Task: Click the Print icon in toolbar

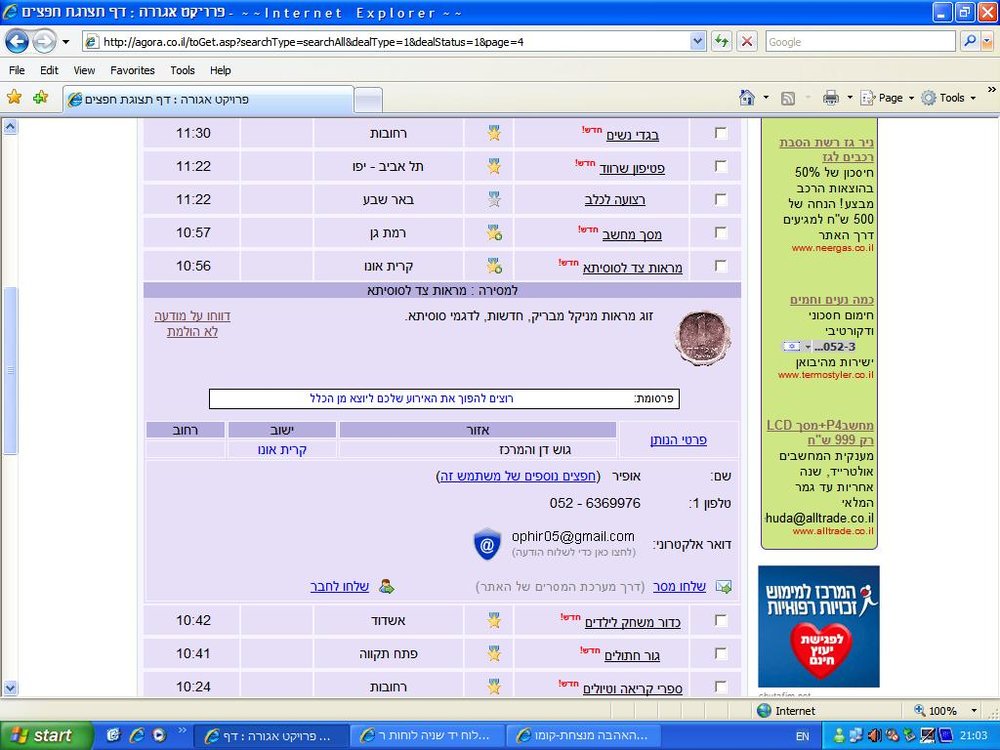Action: click(830, 98)
